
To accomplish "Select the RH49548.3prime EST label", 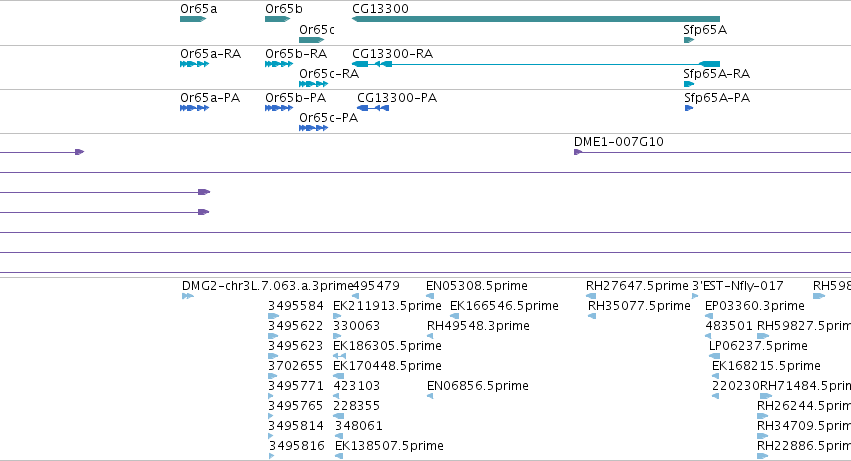I will (478, 326).
